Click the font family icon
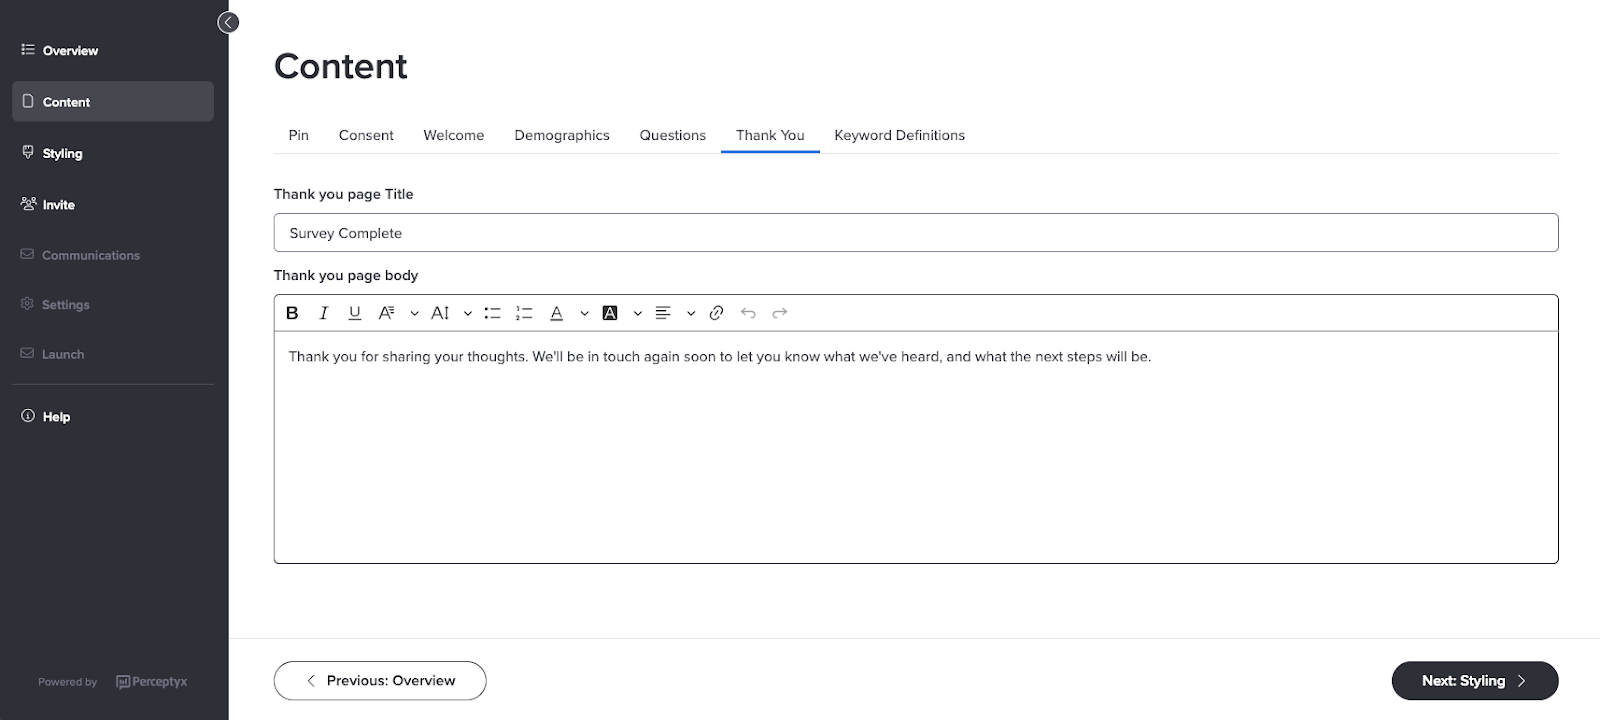Viewport: 1600px width, 720px height. click(x=386, y=313)
